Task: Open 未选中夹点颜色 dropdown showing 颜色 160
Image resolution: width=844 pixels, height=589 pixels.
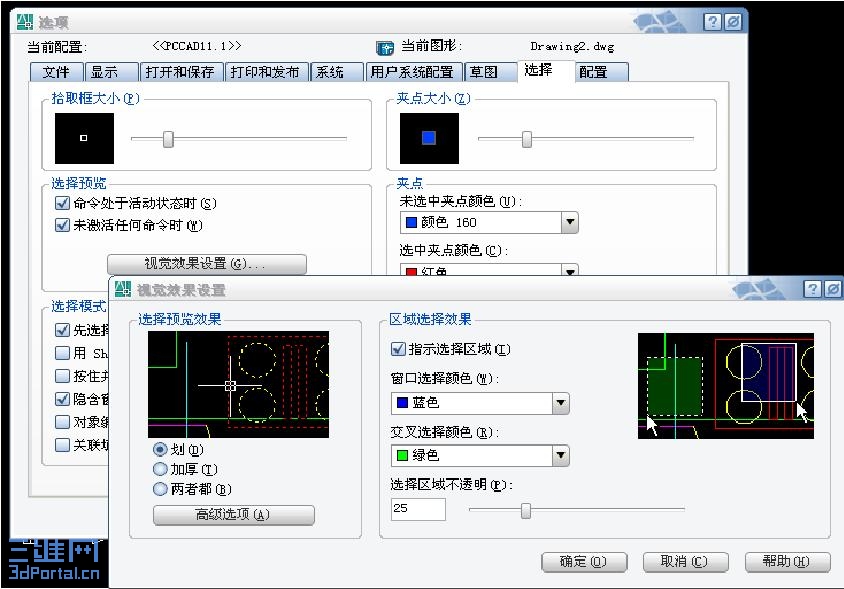Action: click(489, 222)
